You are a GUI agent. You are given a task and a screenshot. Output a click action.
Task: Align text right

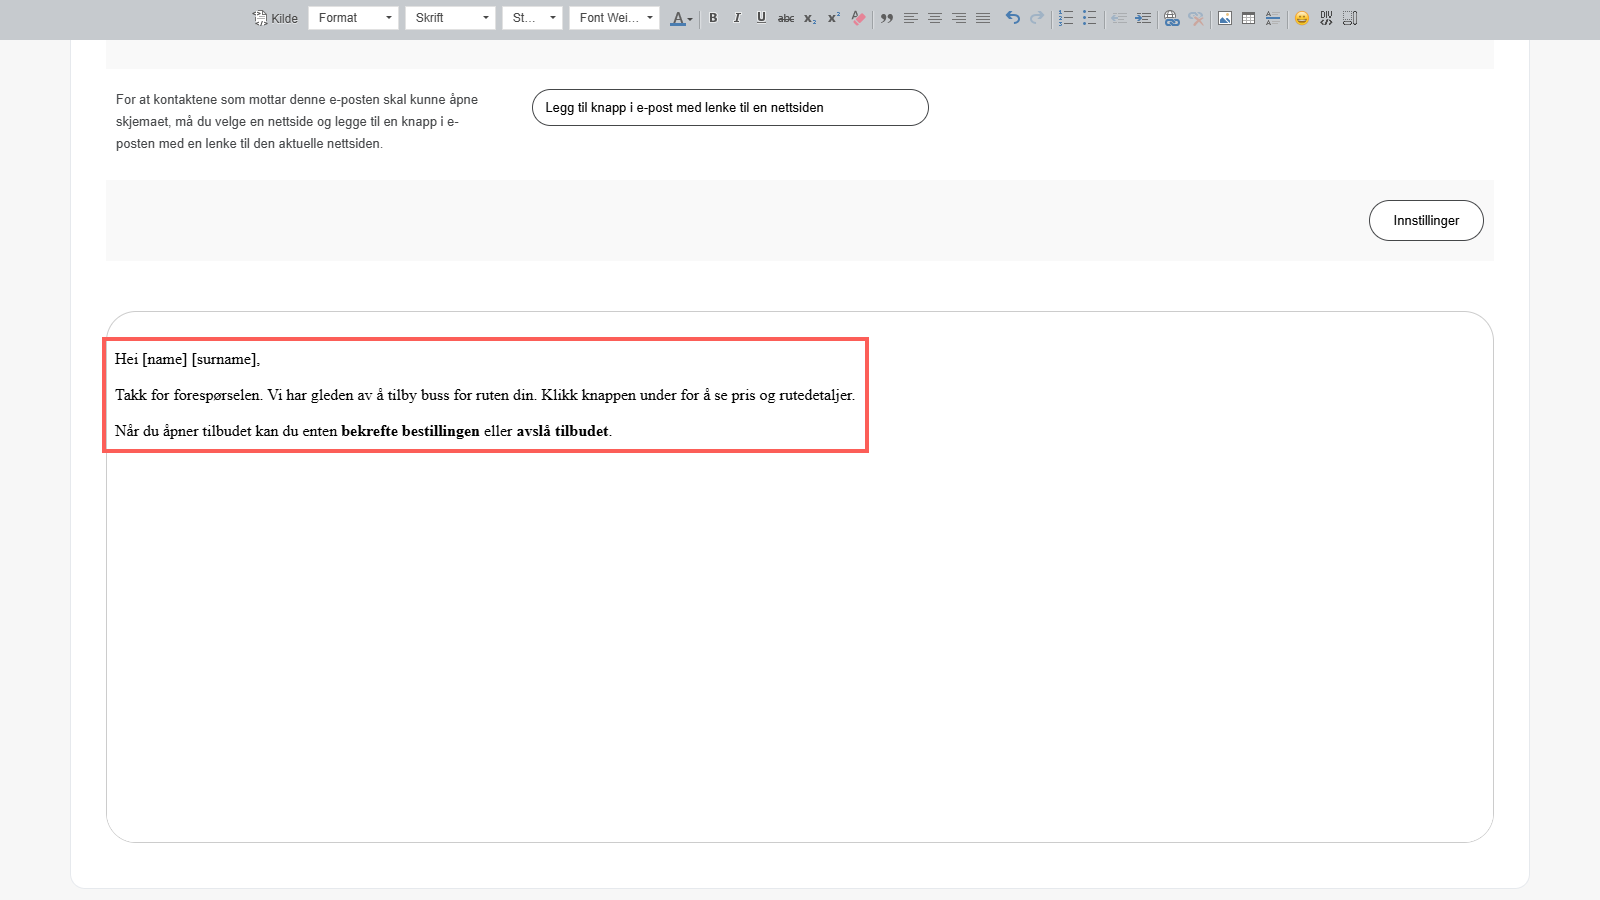pos(959,18)
